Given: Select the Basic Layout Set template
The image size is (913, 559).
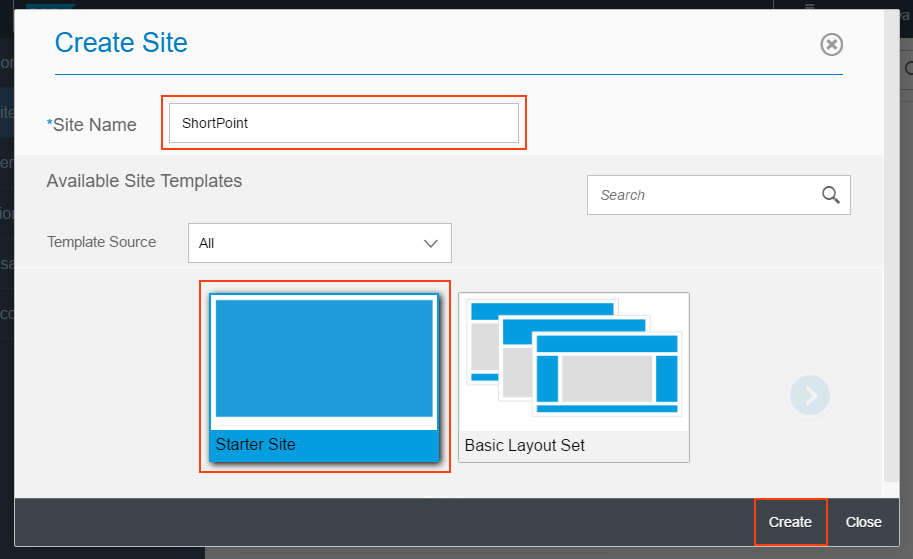Looking at the screenshot, I should pyautogui.click(x=574, y=377).
